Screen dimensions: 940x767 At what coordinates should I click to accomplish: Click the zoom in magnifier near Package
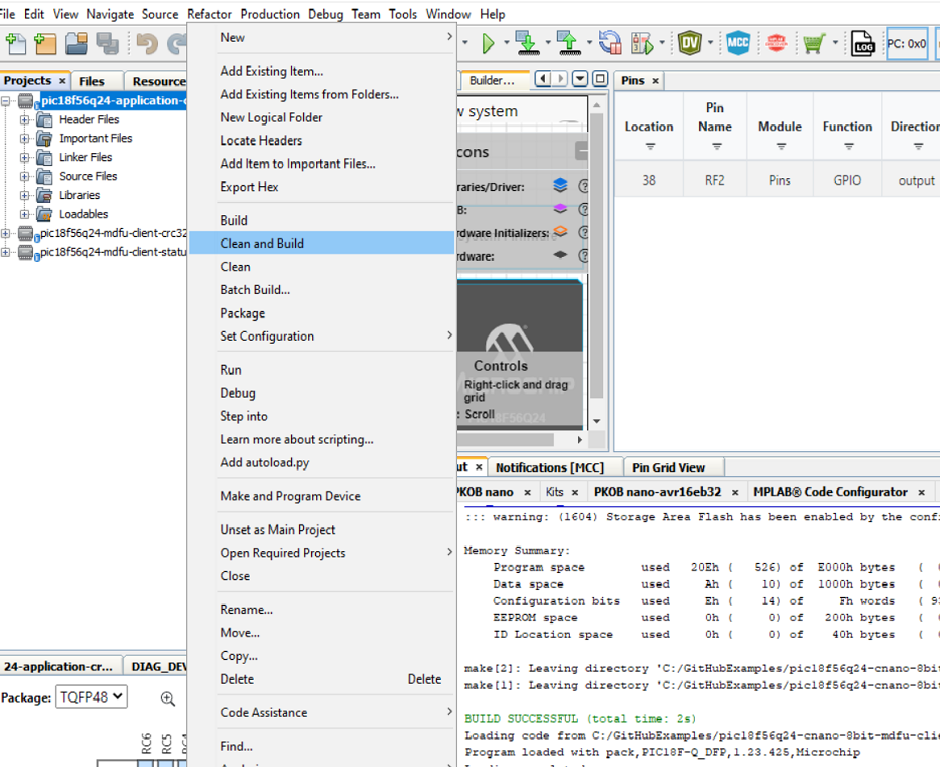[168, 698]
